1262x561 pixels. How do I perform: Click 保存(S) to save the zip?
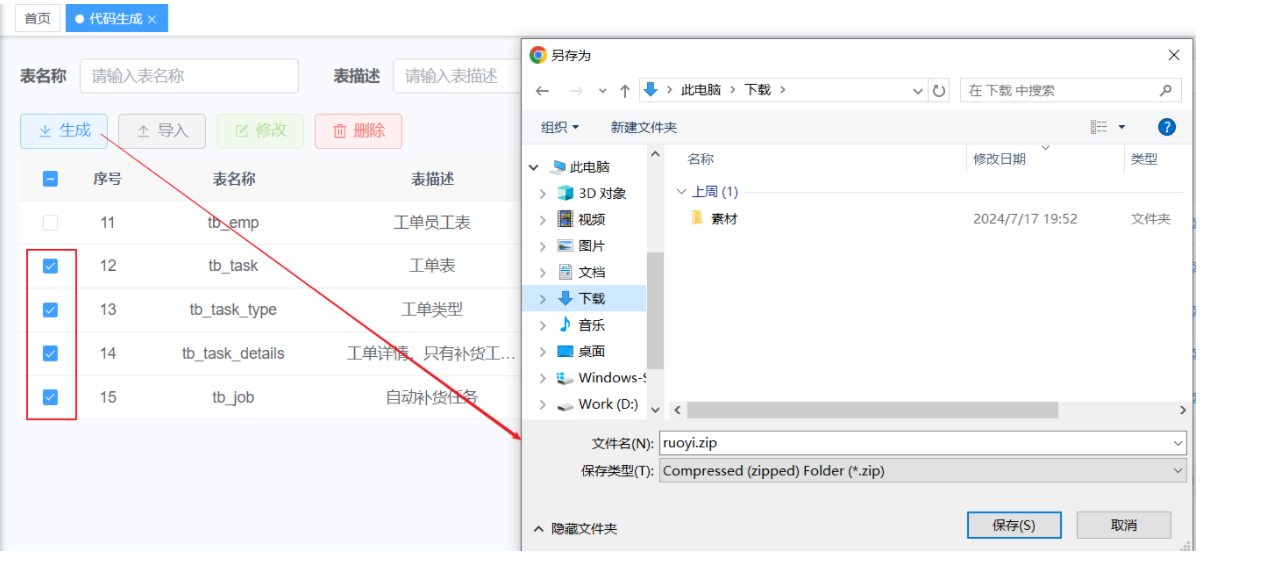(1014, 525)
